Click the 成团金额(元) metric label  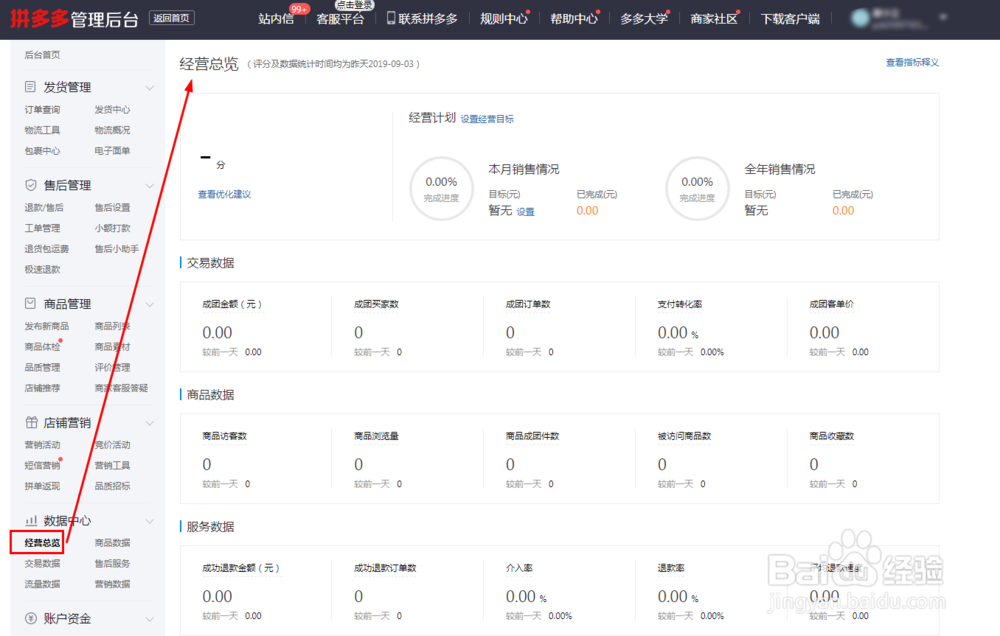tap(232, 304)
